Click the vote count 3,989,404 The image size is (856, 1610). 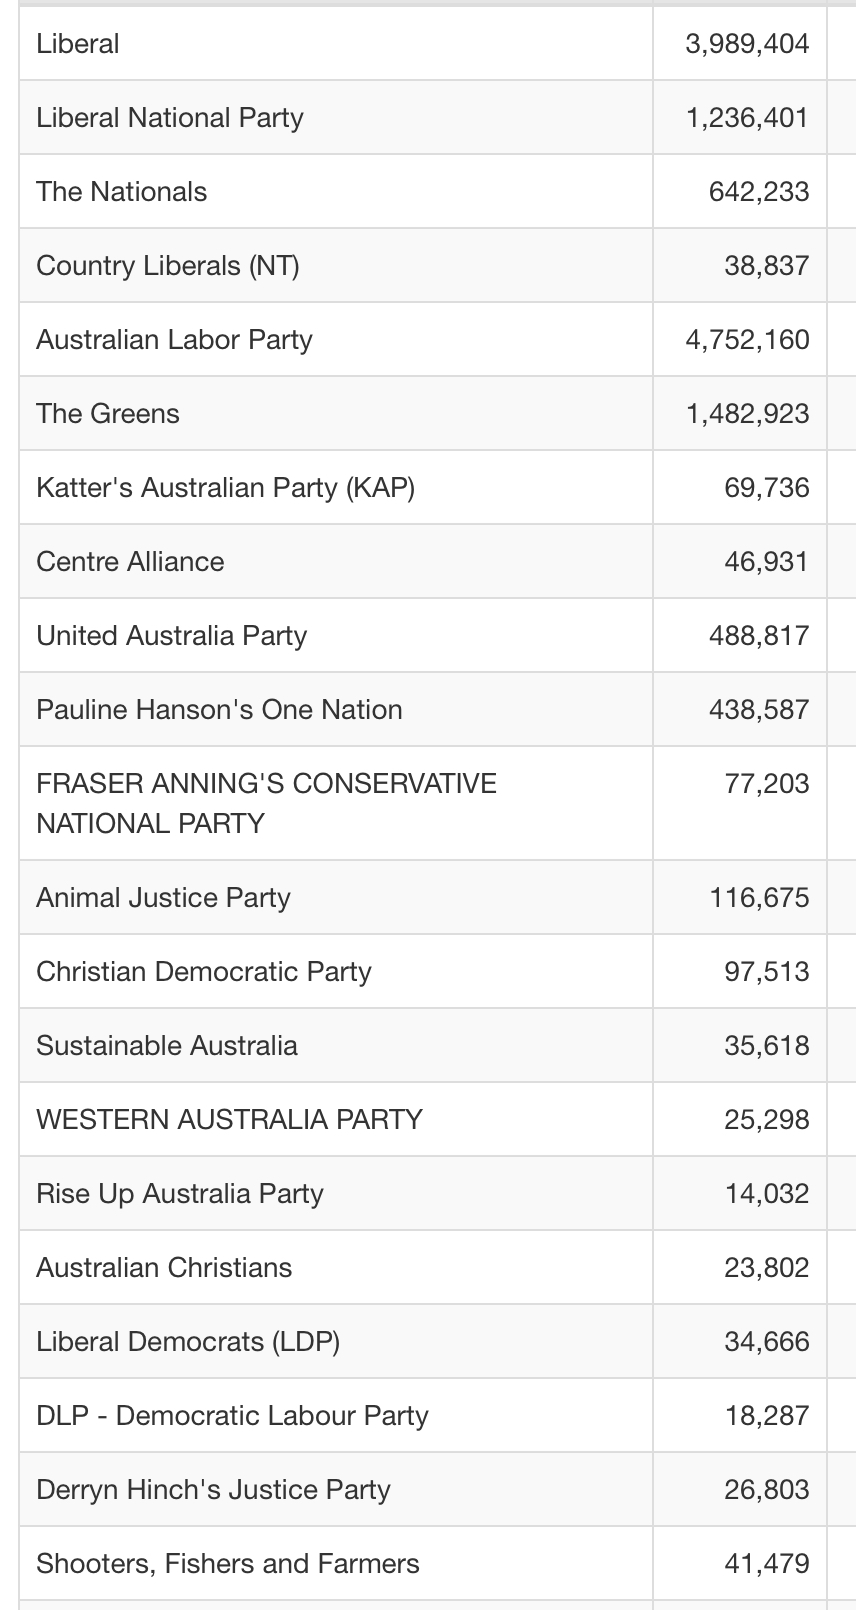(747, 44)
